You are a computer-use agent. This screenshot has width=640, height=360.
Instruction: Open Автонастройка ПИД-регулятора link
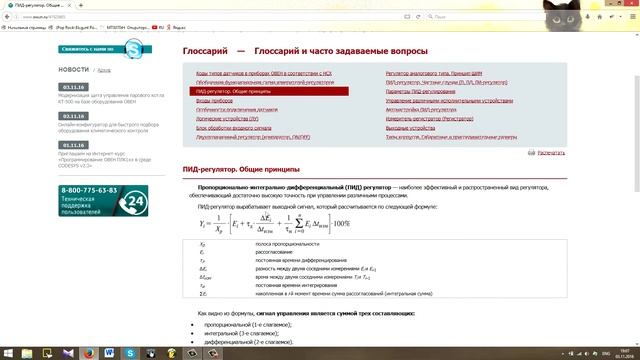[421, 110]
